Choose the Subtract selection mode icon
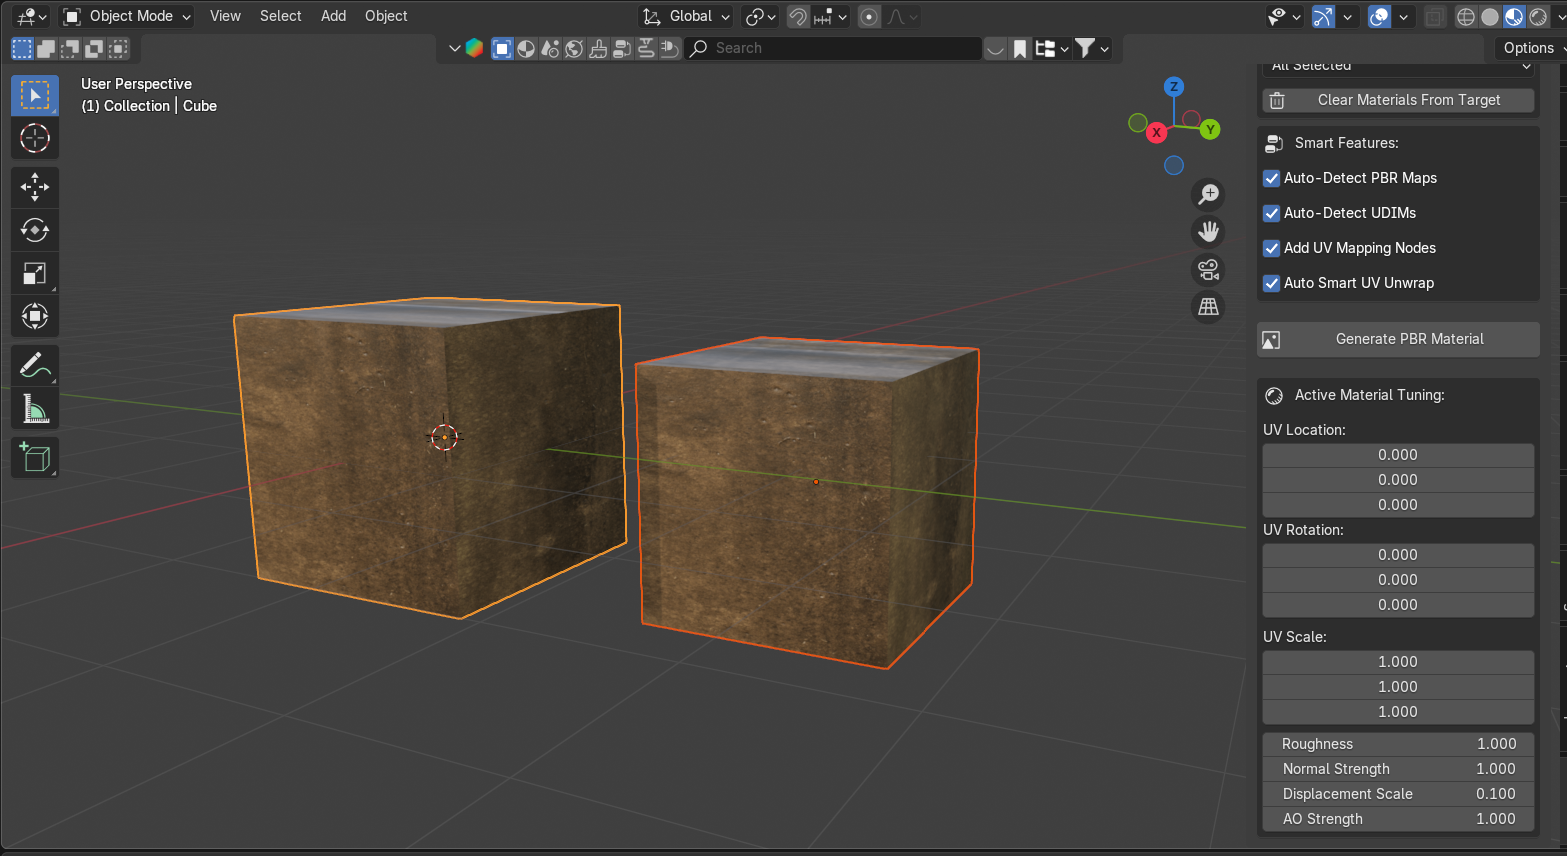Image resolution: width=1567 pixels, height=856 pixels. [x=70, y=48]
